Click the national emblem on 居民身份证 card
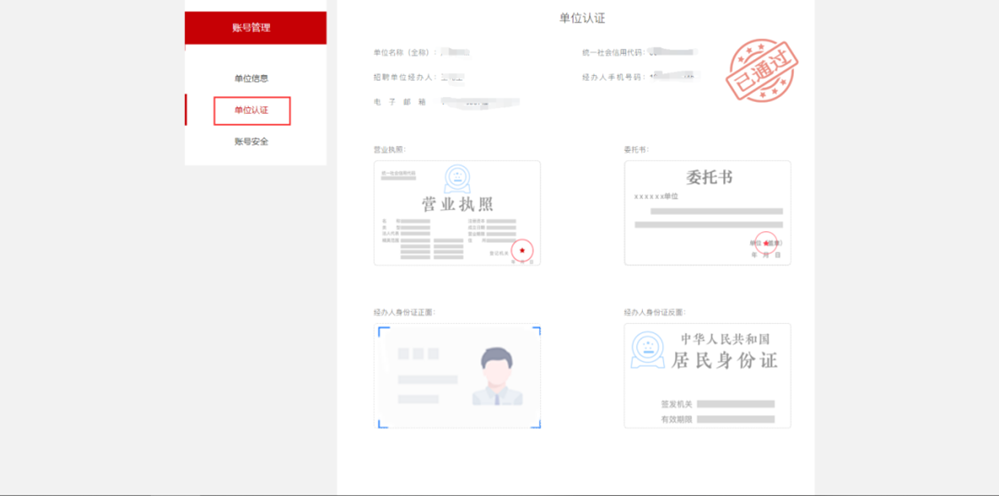The height and width of the screenshot is (496, 999). pos(647,350)
